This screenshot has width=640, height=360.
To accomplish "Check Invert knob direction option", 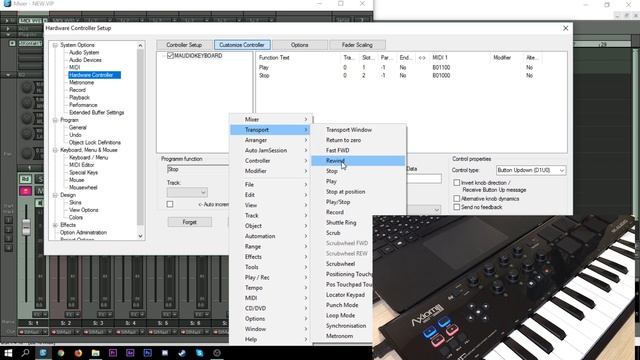I will [x=457, y=183].
